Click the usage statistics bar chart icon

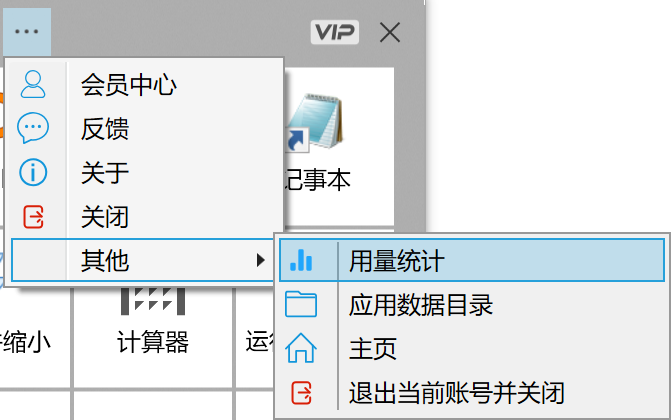point(301,260)
